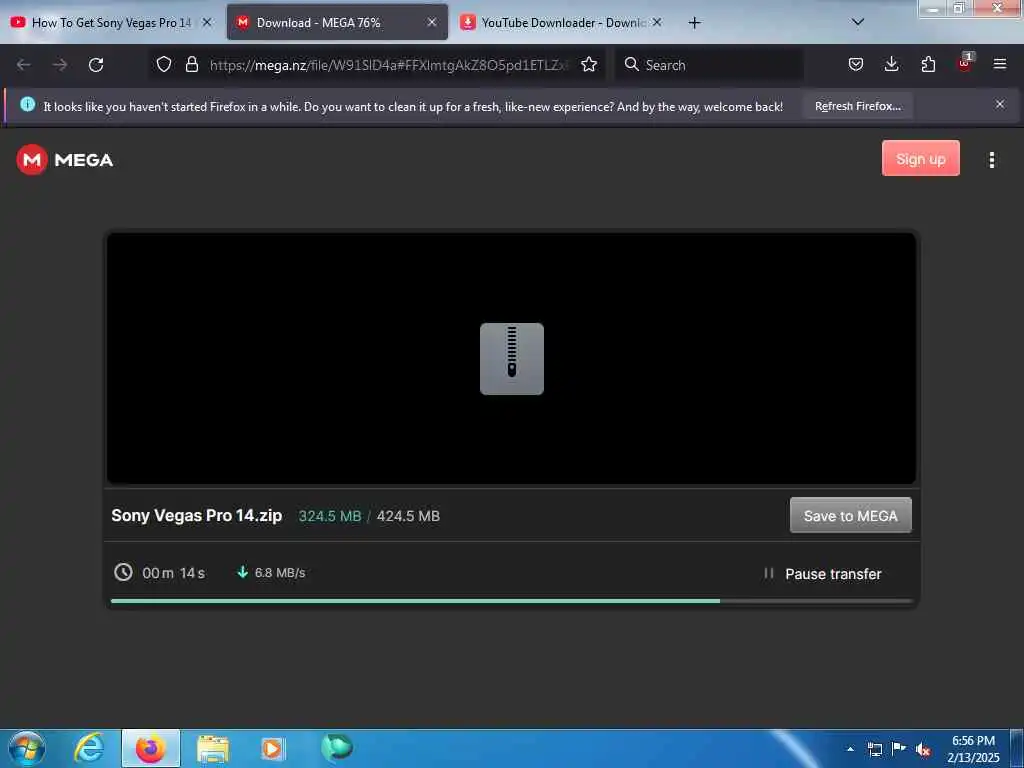The image size is (1024, 768).
Task: Click the Pause transfer label
Action: click(x=833, y=574)
